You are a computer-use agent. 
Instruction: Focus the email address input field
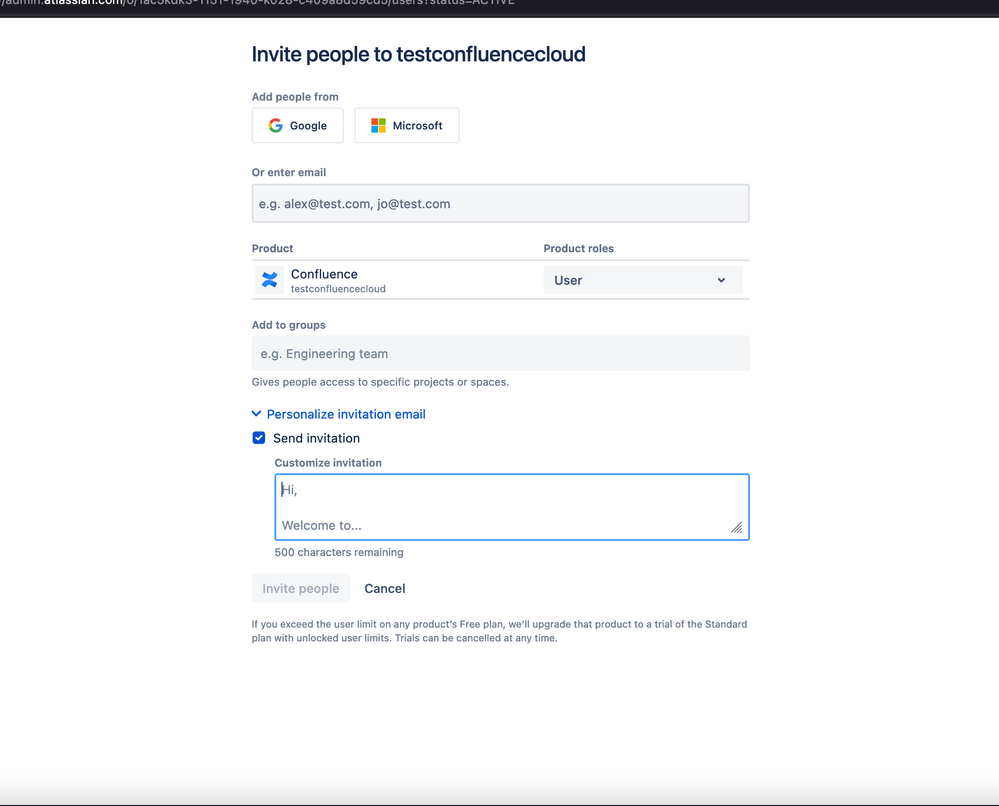(x=500, y=203)
